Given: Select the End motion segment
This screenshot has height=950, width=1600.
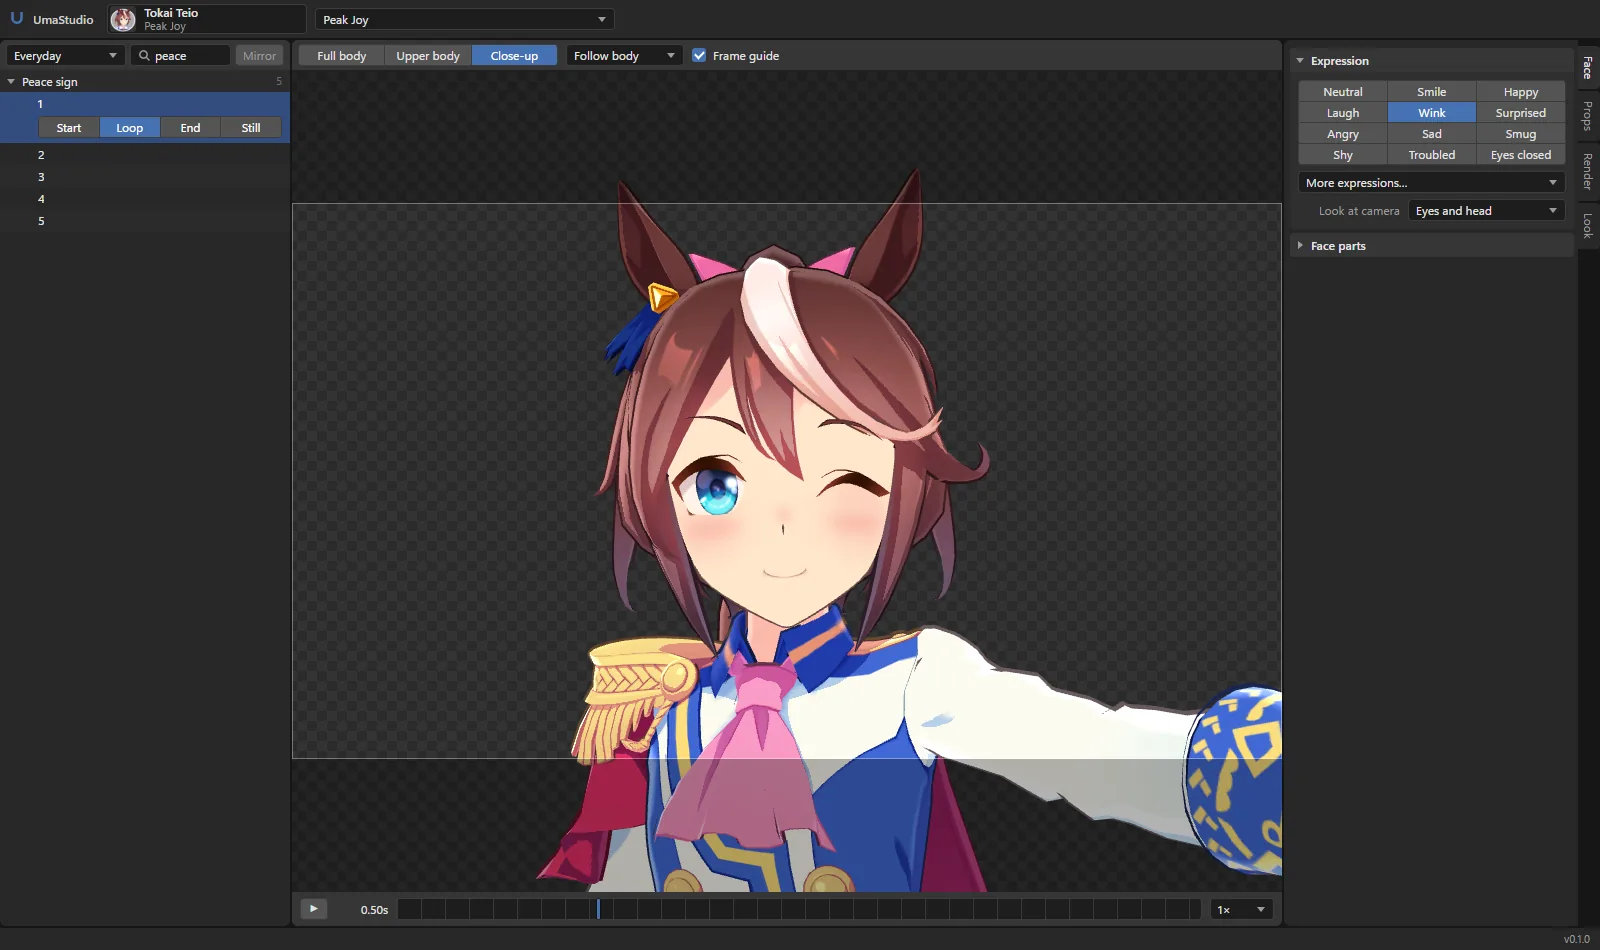Looking at the screenshot, I should 190,128.
